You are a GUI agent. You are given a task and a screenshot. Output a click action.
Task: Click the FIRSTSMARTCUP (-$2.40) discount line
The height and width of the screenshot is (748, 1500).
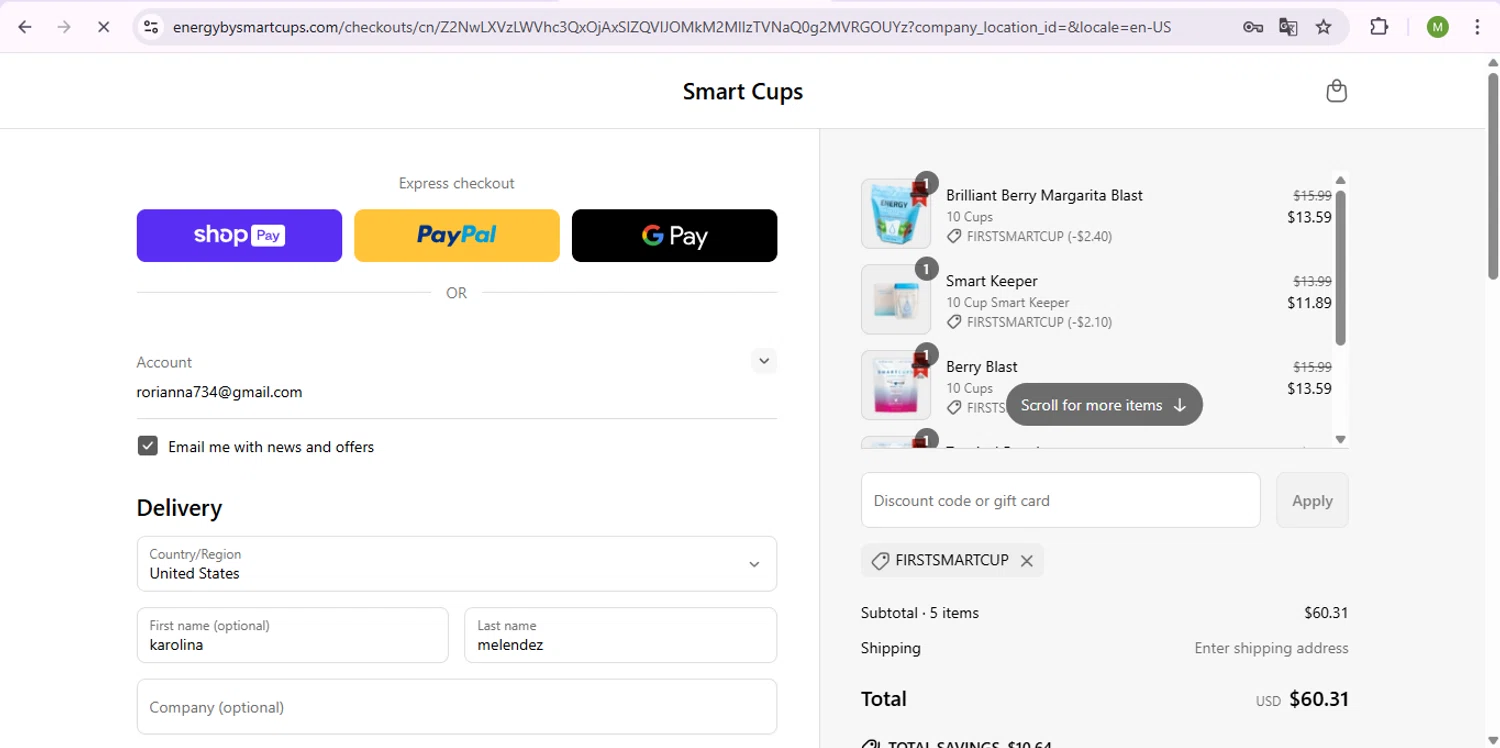1029,237
